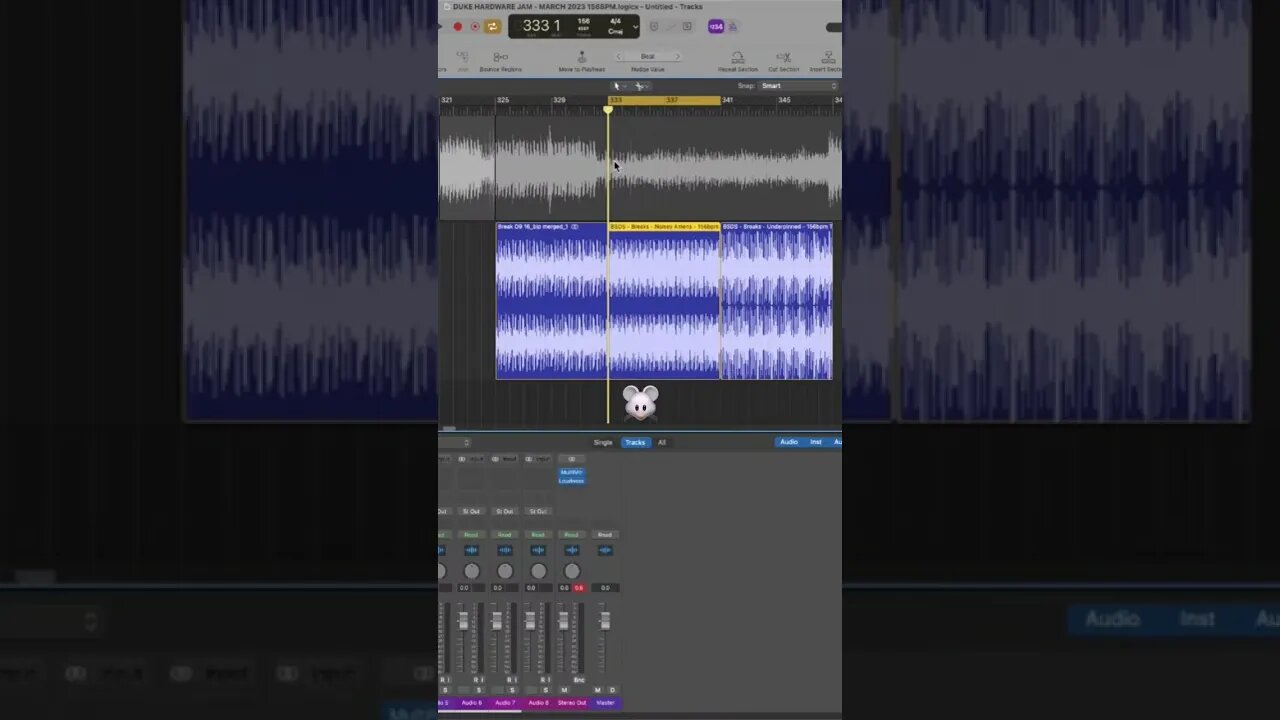Click the Repeat Section icon

(737, 58)
